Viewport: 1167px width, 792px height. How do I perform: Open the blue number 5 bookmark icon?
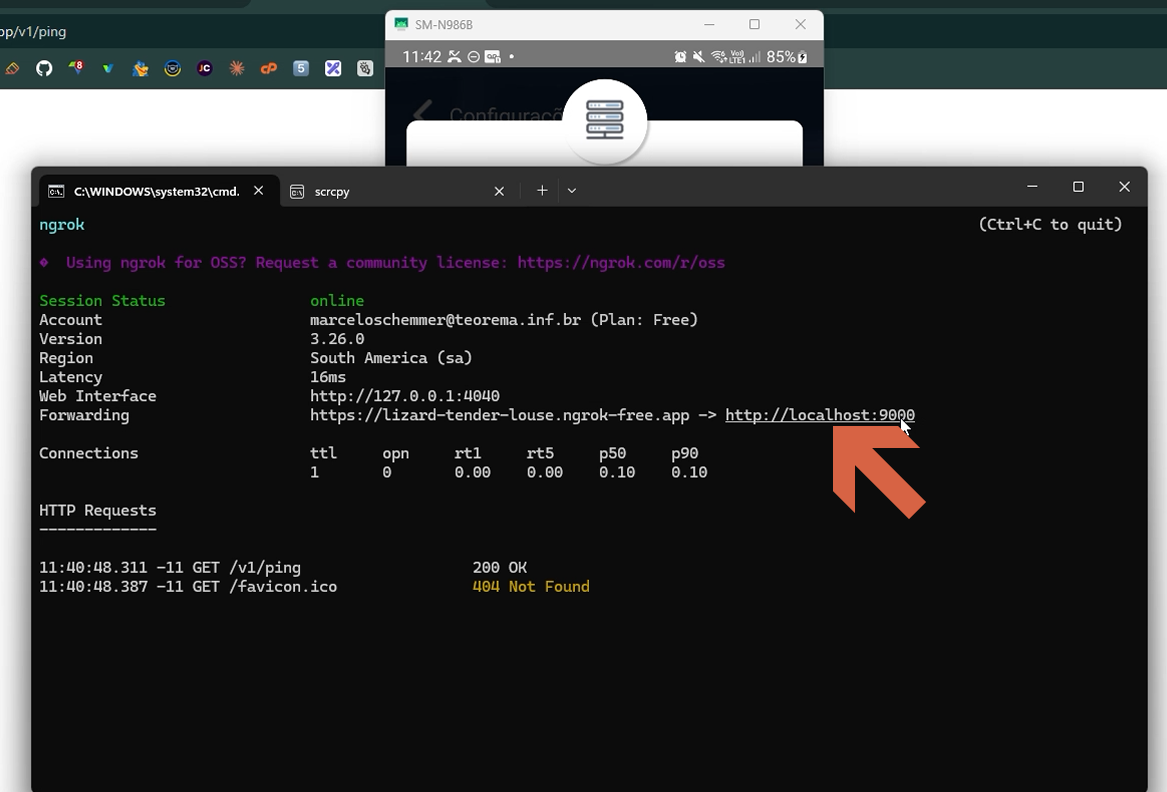click(x=301, y=68)
